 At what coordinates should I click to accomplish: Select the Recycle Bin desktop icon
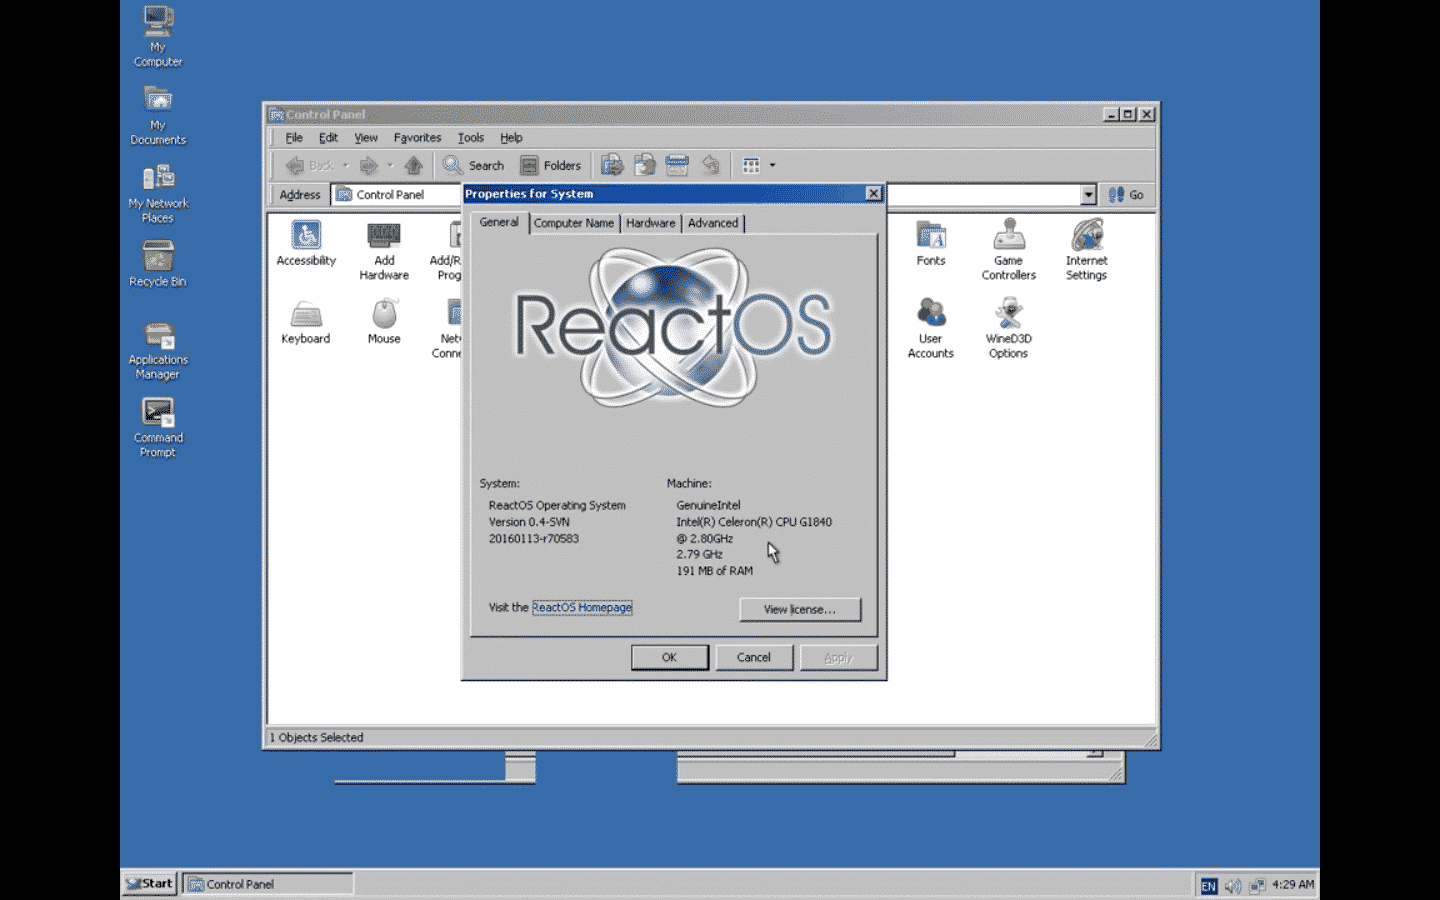point(158,264)
